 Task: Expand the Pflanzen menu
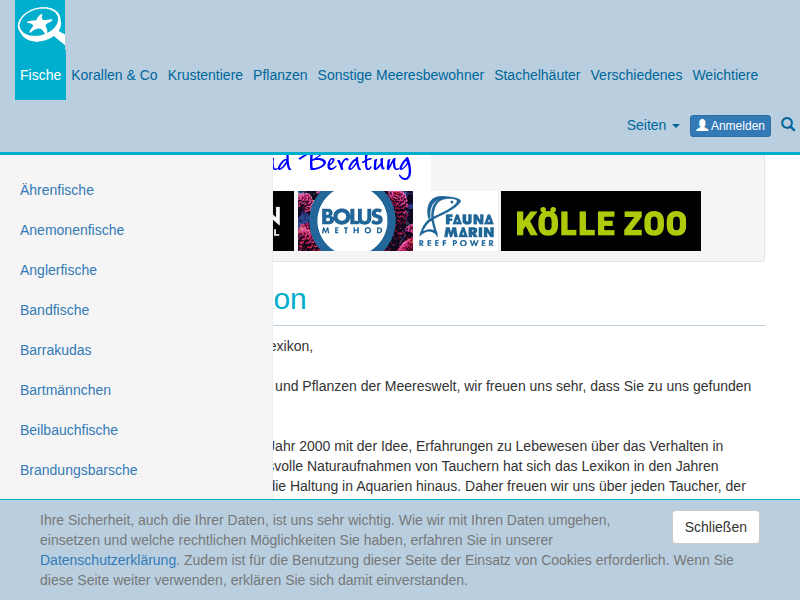280,75
